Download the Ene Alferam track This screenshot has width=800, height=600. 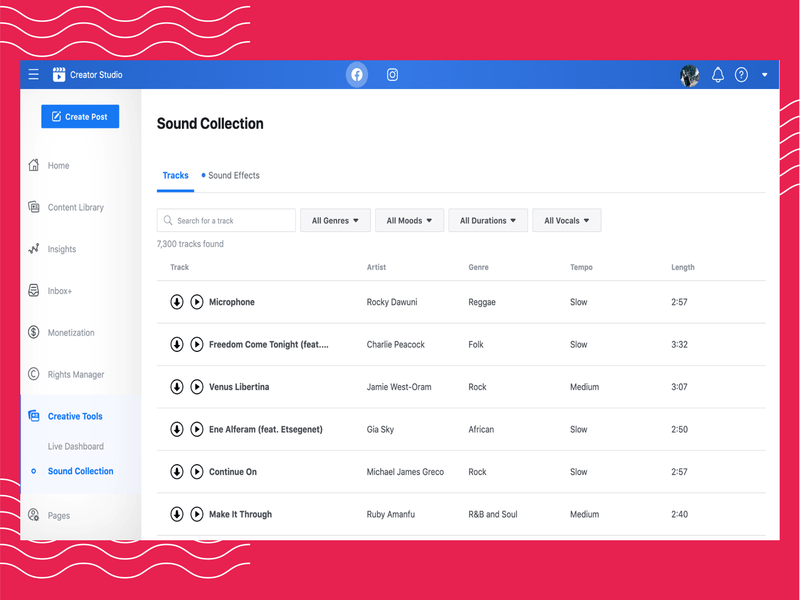pyautogui.click(x=177, y=429)
